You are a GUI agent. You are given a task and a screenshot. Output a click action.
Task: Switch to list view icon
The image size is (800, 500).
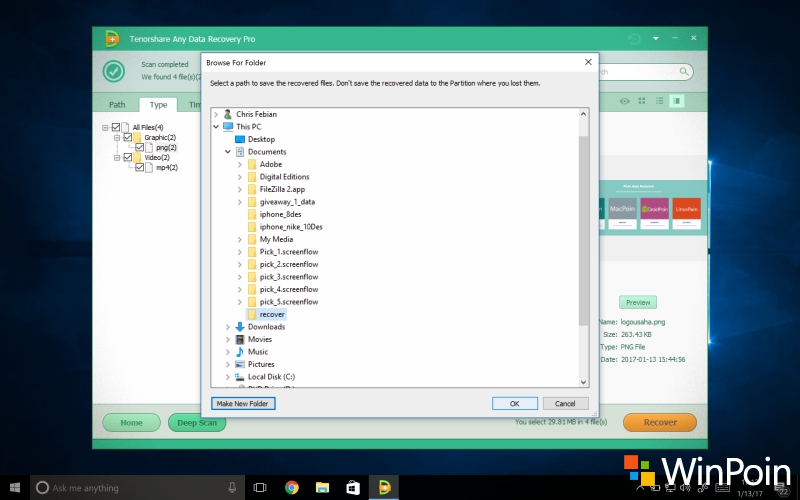659,101
